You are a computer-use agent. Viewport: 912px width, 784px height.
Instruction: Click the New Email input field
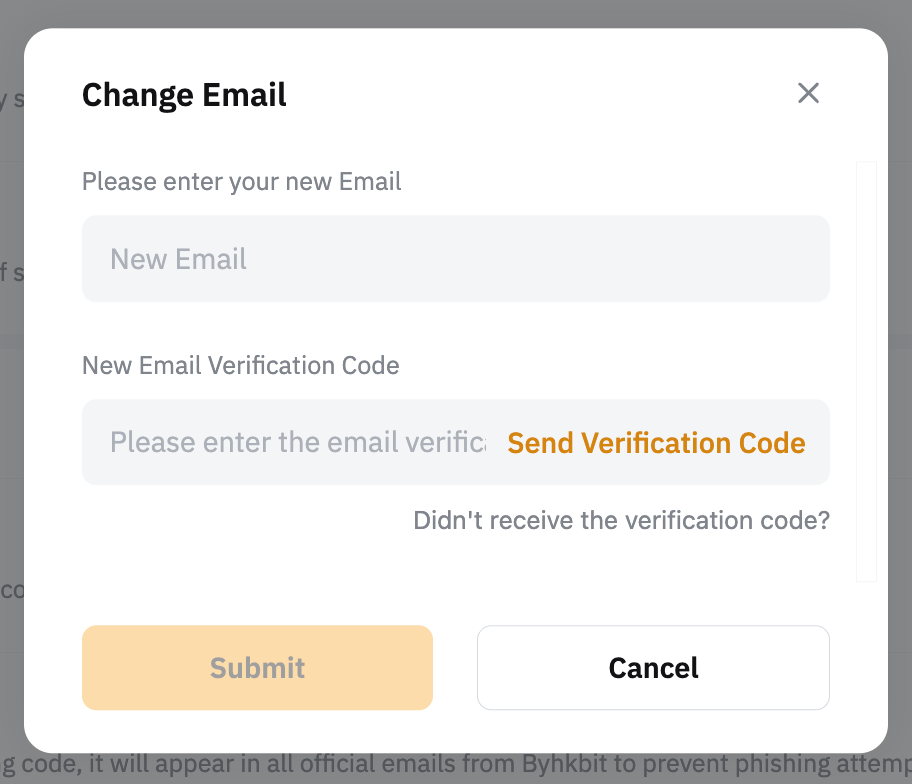click(455, 259)
